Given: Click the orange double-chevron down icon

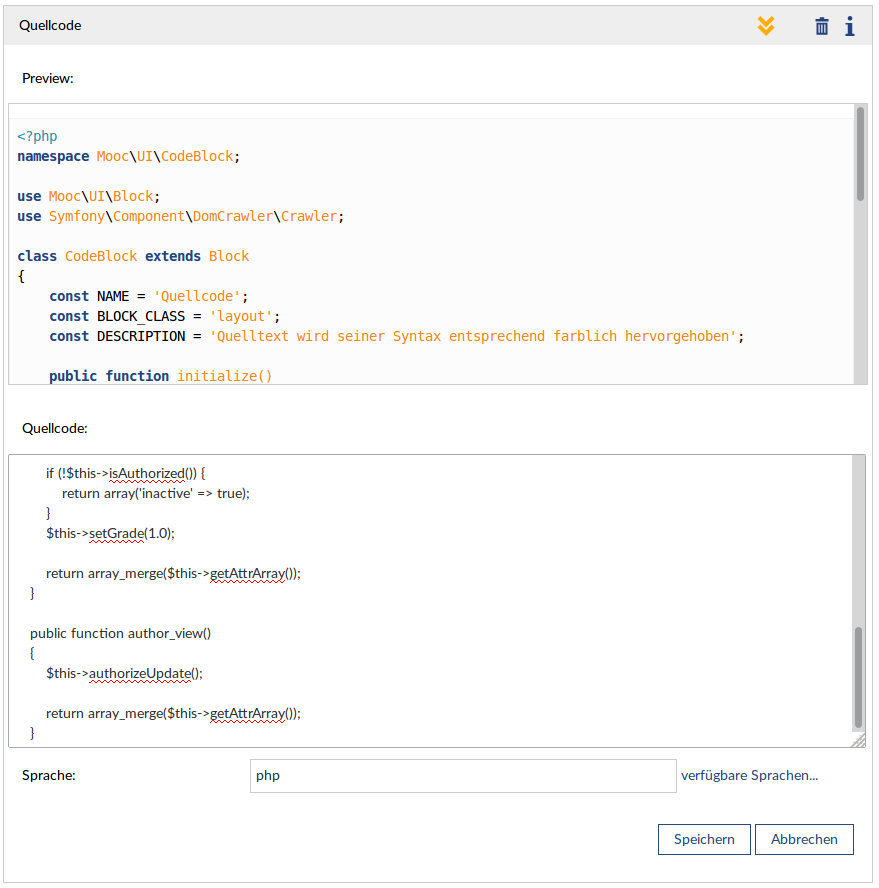Looking at the screenshot, I should (766, 26).
